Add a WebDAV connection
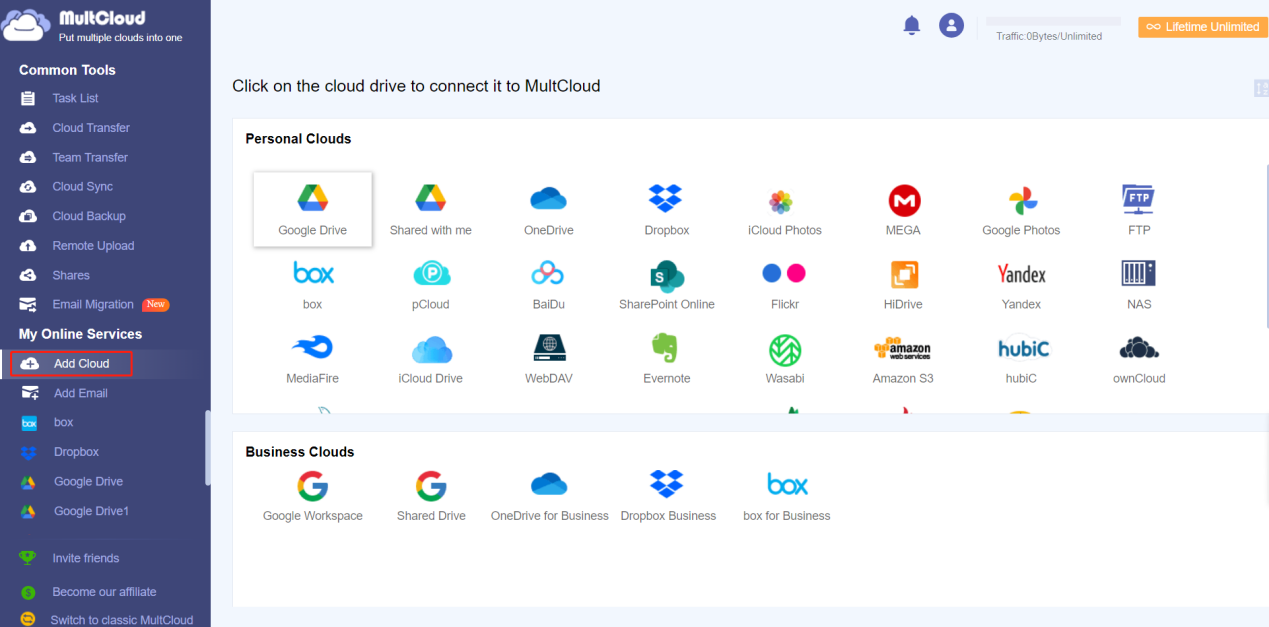 [x=549, y=358]
